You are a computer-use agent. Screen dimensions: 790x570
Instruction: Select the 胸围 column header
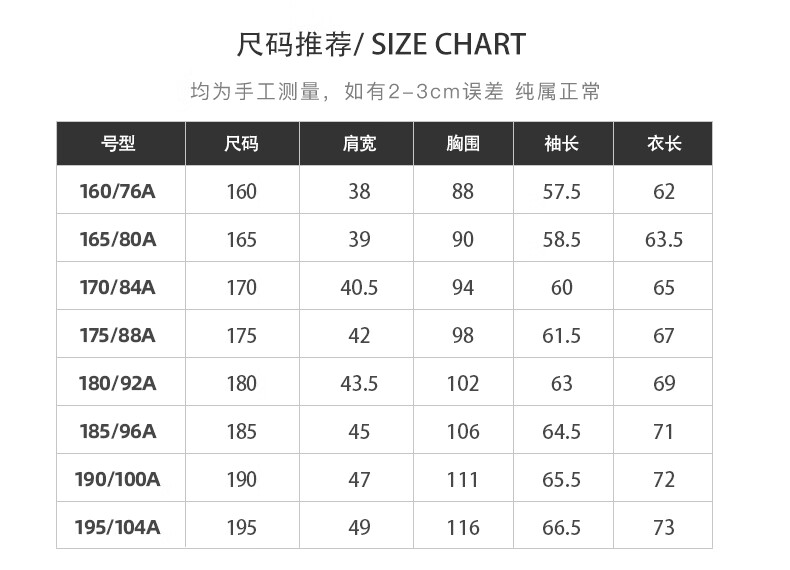click(x=464, y=144)
